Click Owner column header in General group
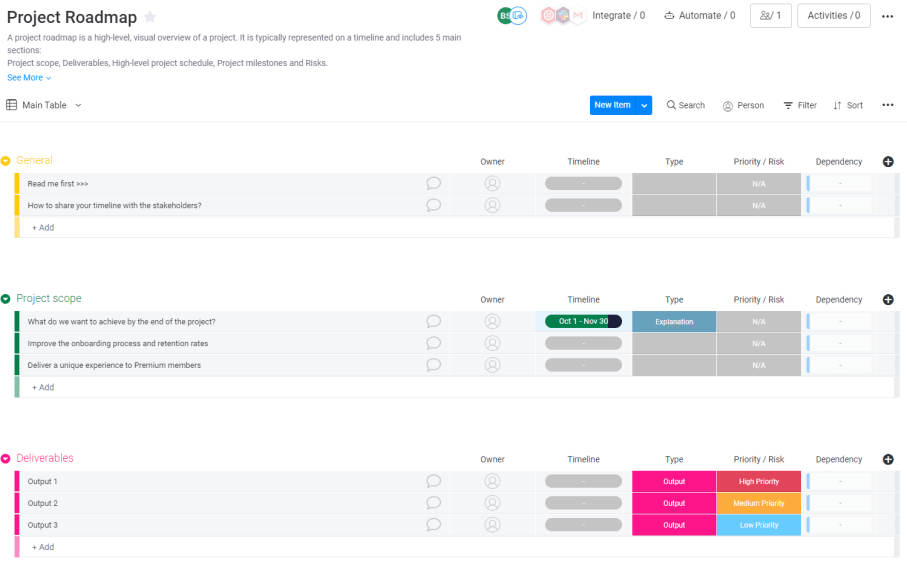The height and width of the screenshot is (567, 907). tap(492, 161)
